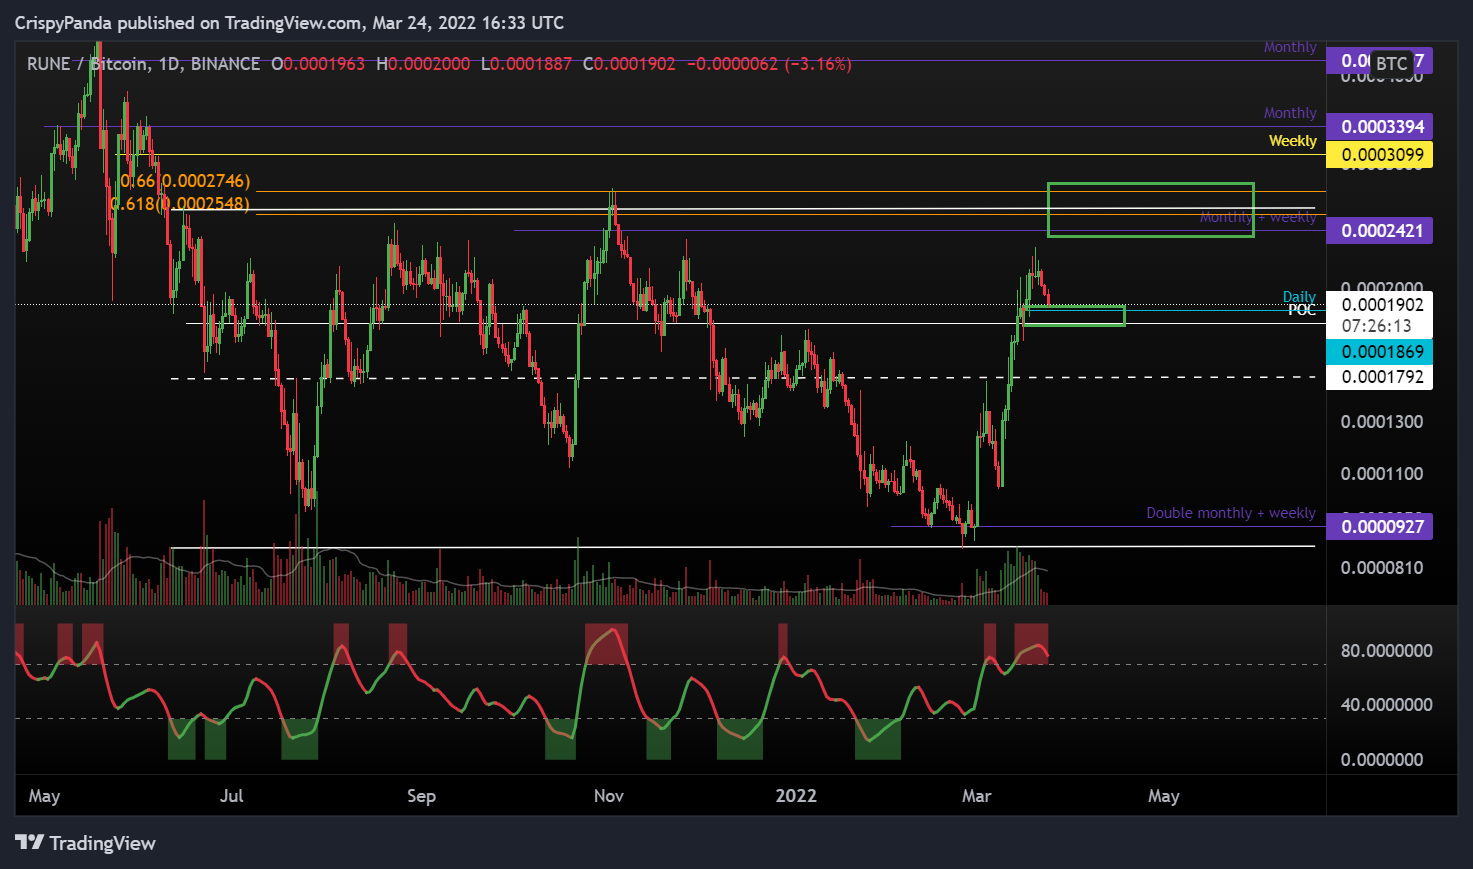Image resolution: width=1473 pixels, height=869 pixels.
Task: Click the open value O0.0001963
Action: (318, 64)
